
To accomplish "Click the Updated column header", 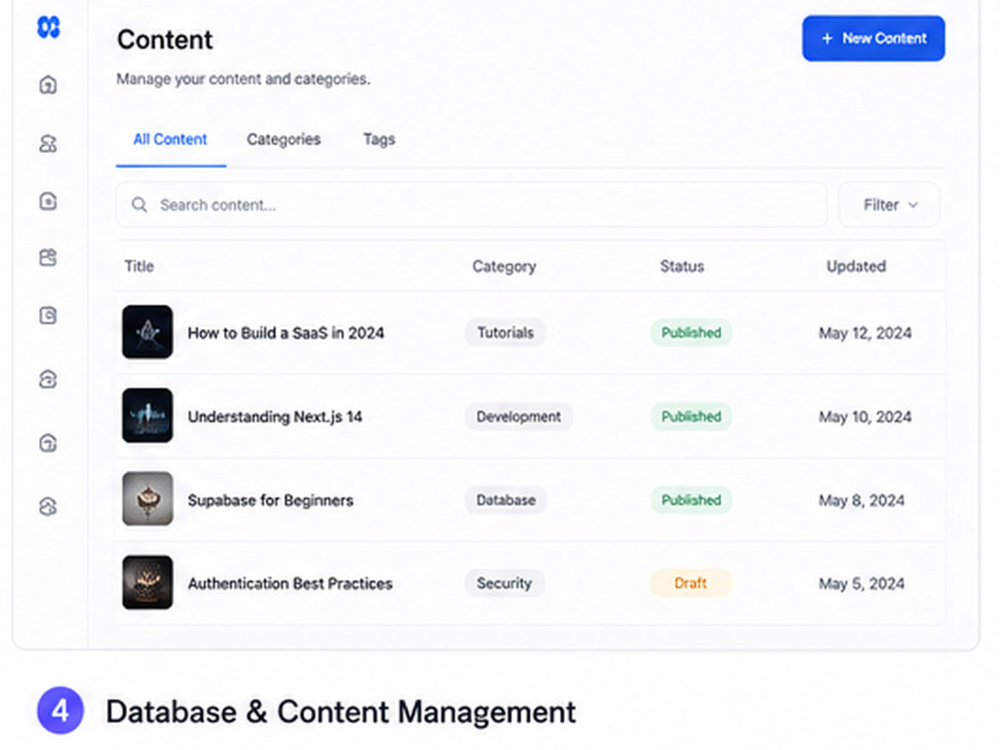I will [x=856, y=266].
